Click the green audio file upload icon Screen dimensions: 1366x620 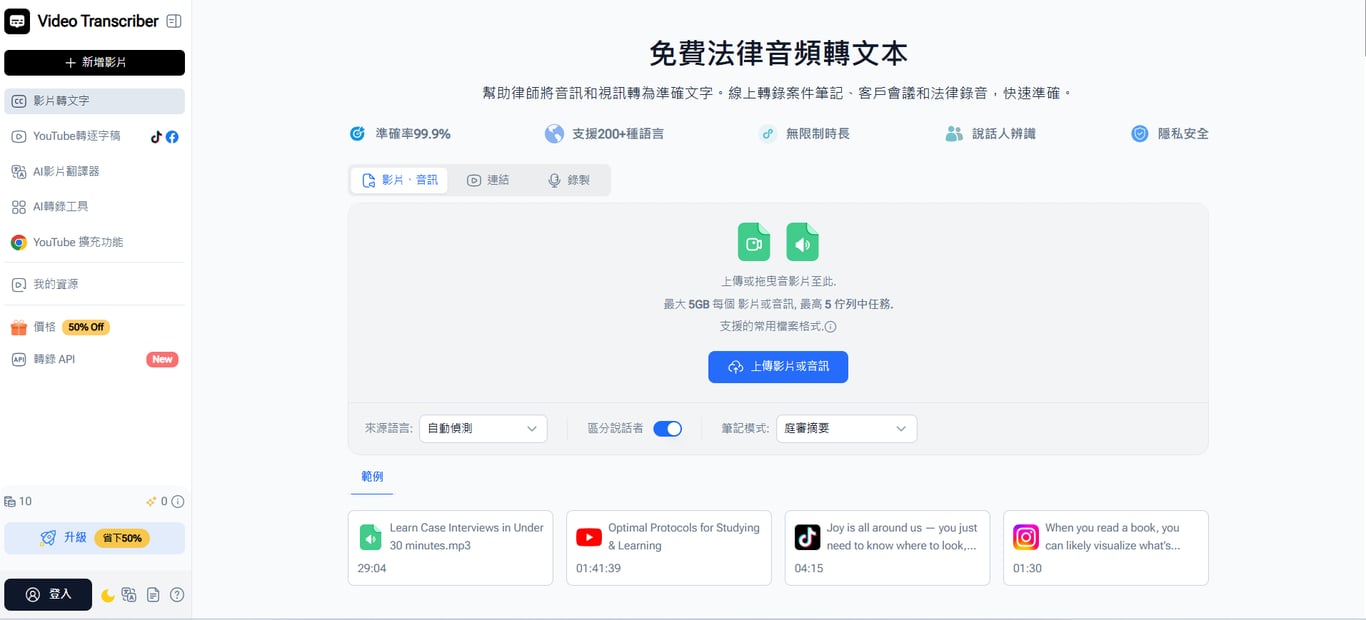point(802,242)
